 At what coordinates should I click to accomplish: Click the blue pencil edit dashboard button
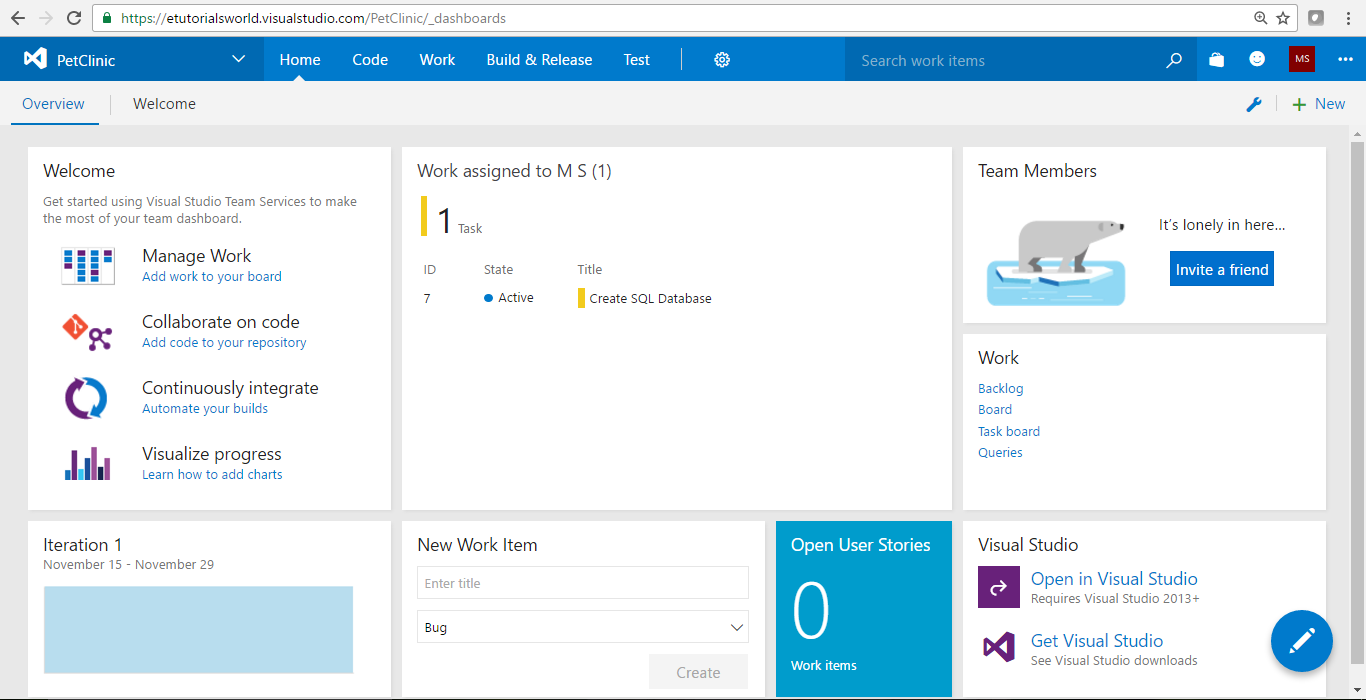click(1302, 641)
